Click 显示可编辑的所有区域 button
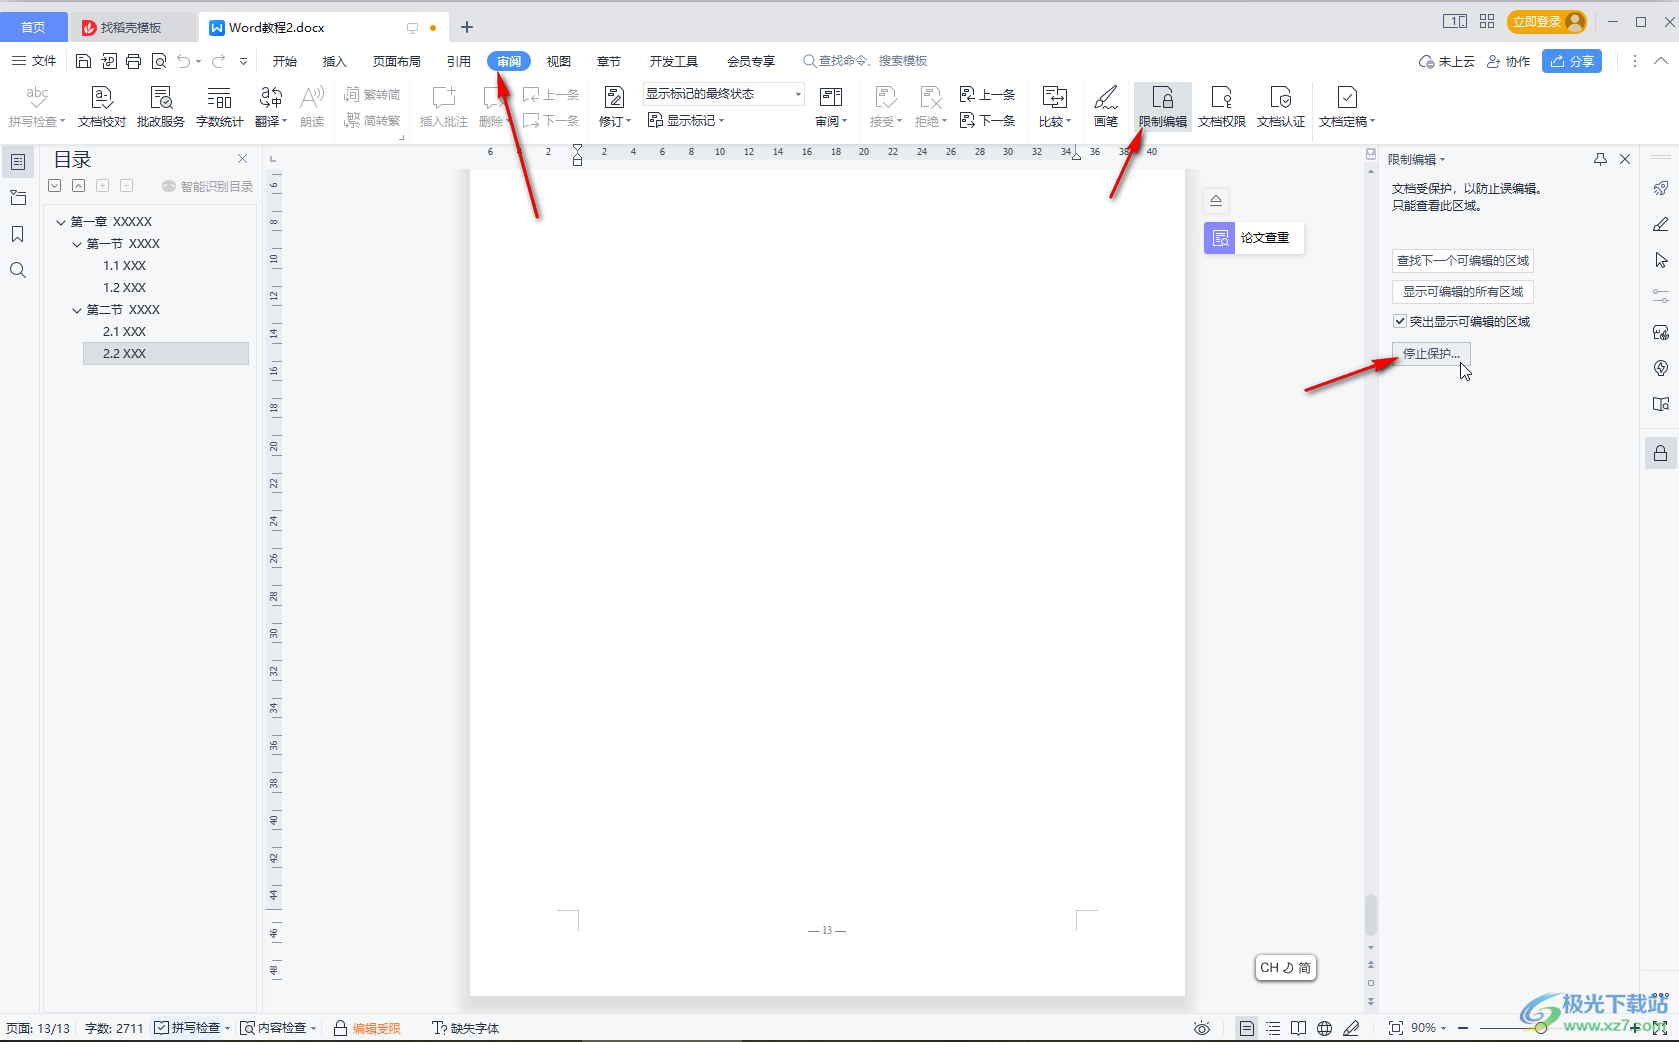Image resolution: width=1679 pixels, height=1042 pixels. [1462, 292]
